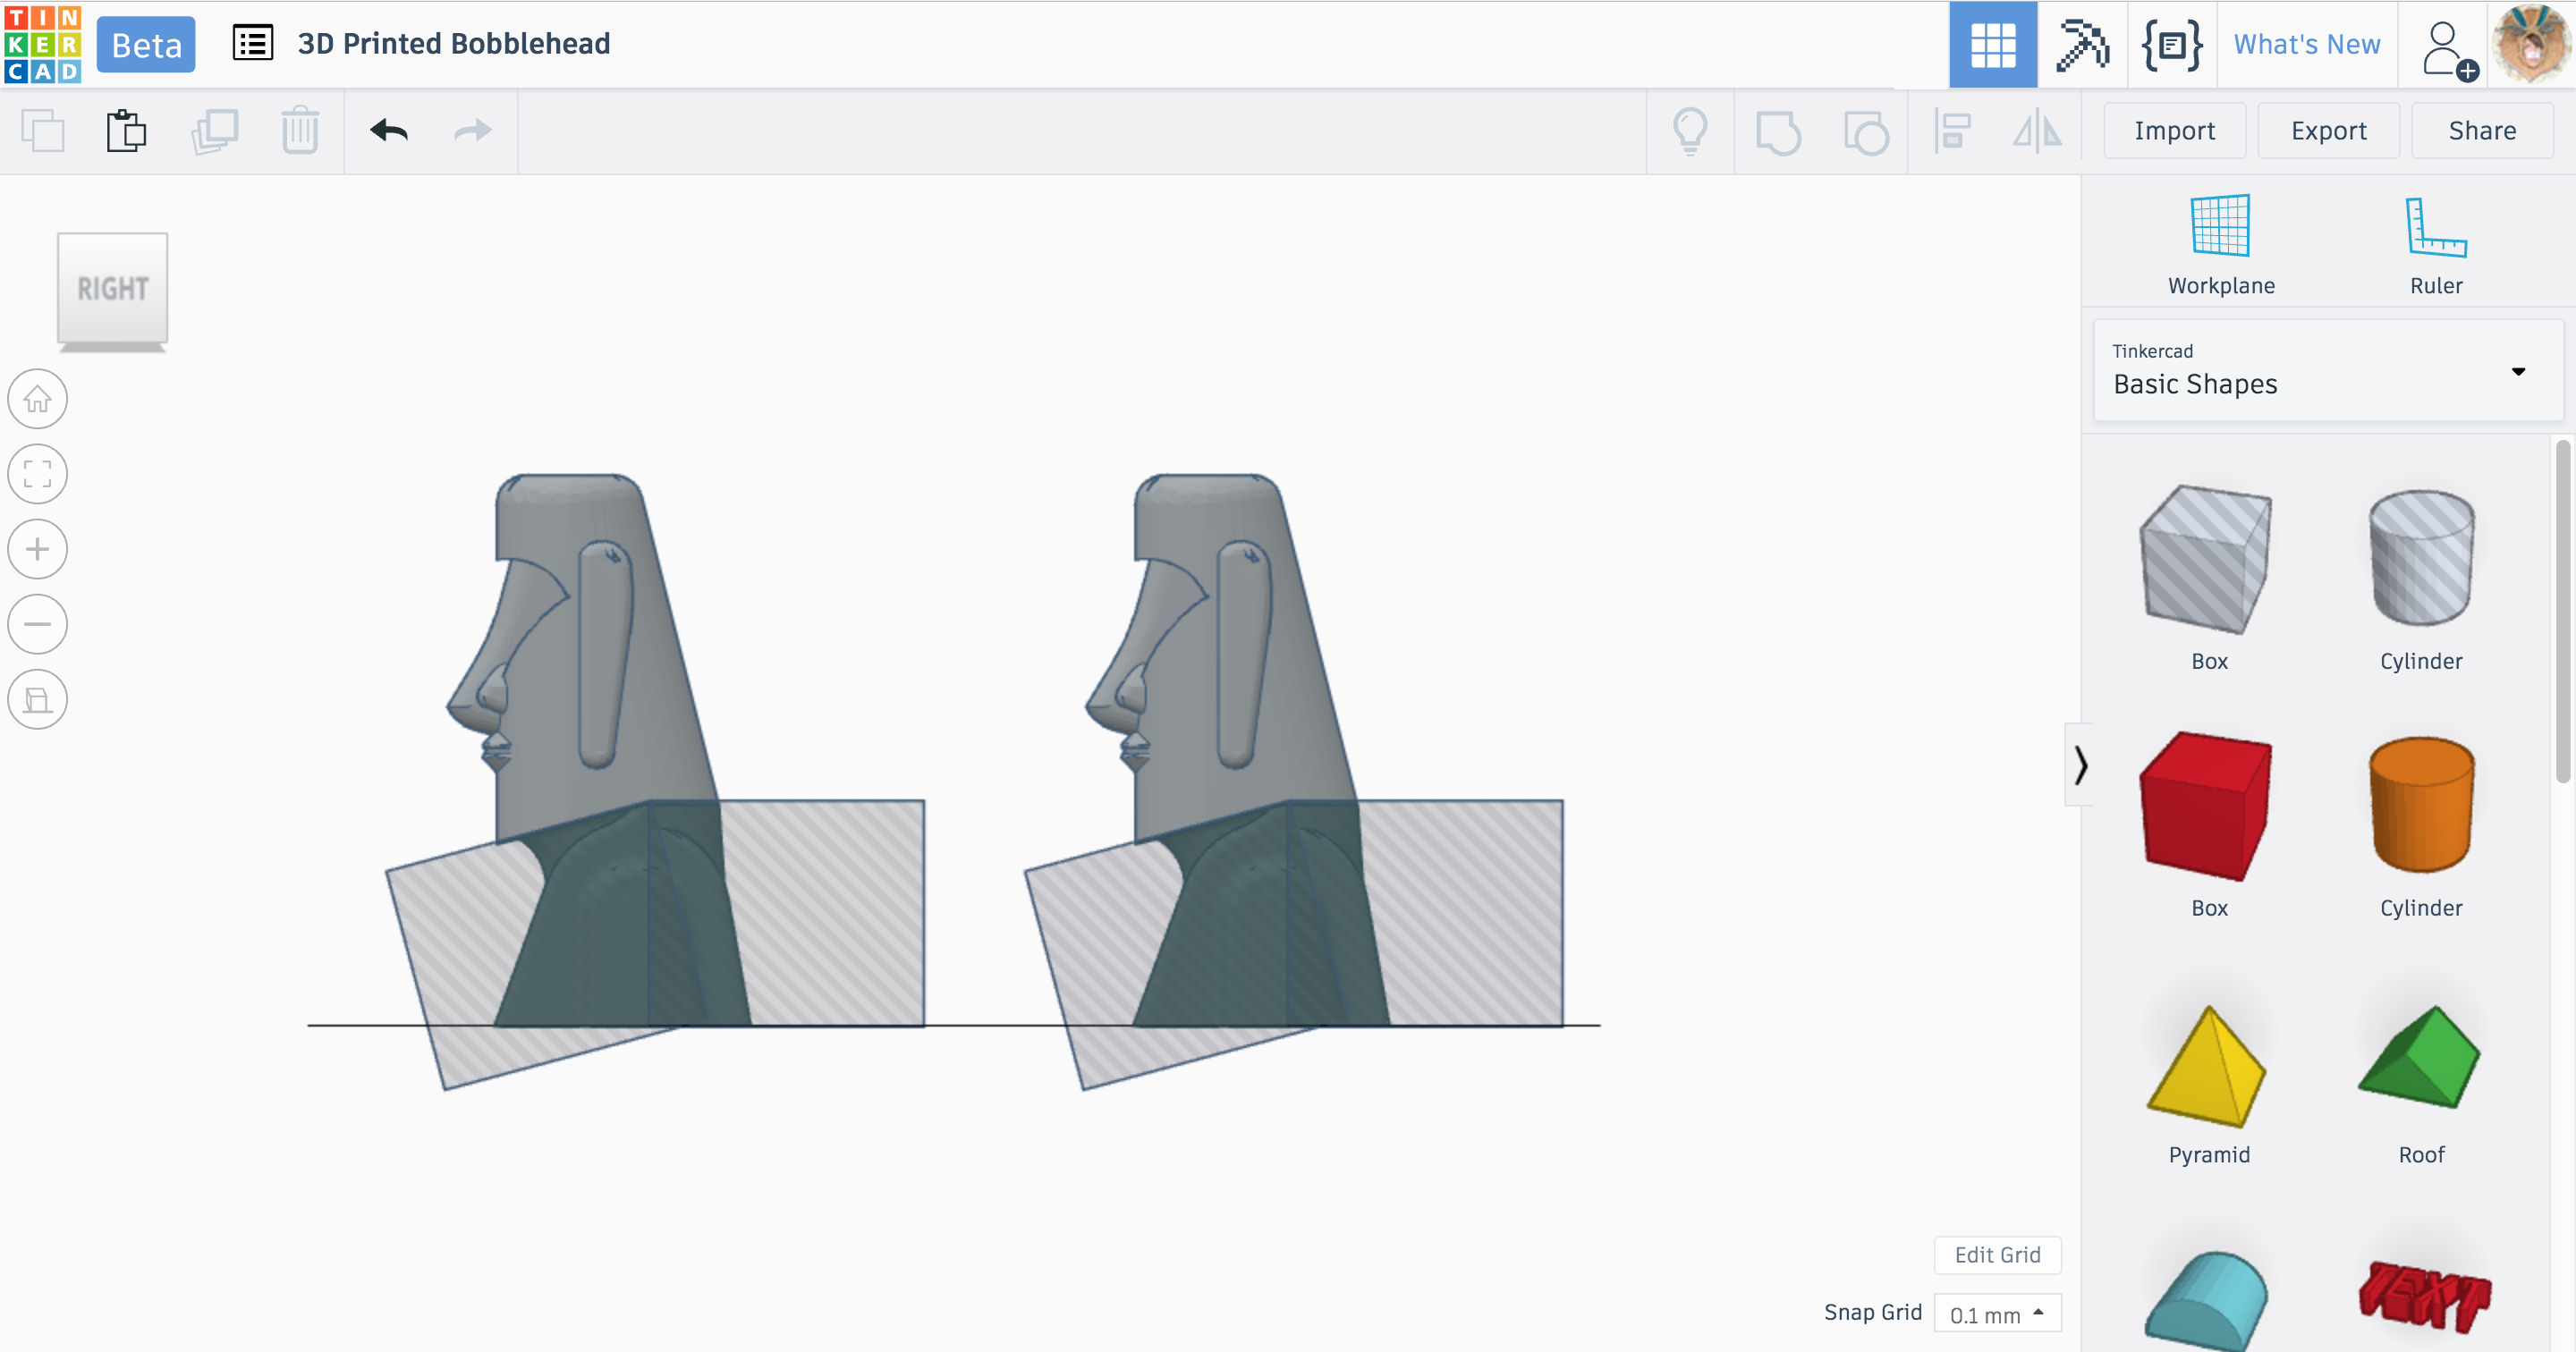Select the red Box shape

(2207, 806)
